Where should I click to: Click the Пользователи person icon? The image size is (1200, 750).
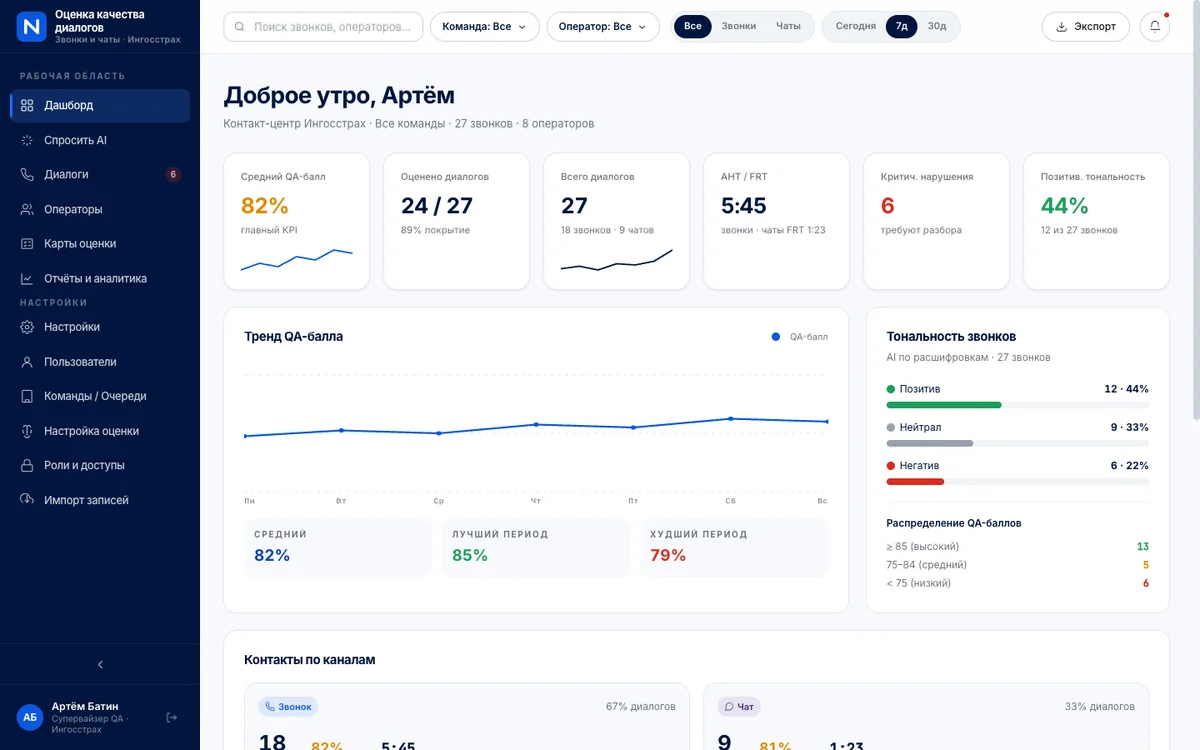click(27, 362)
